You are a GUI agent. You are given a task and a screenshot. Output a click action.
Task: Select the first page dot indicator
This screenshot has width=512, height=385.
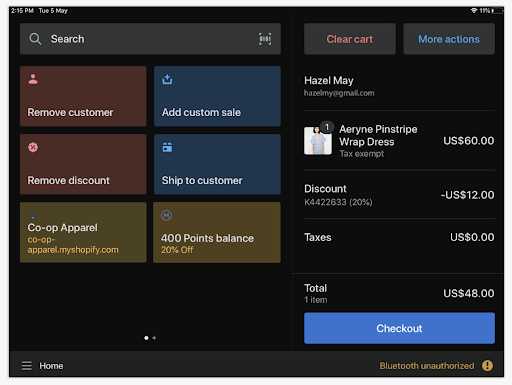(146, 338)
